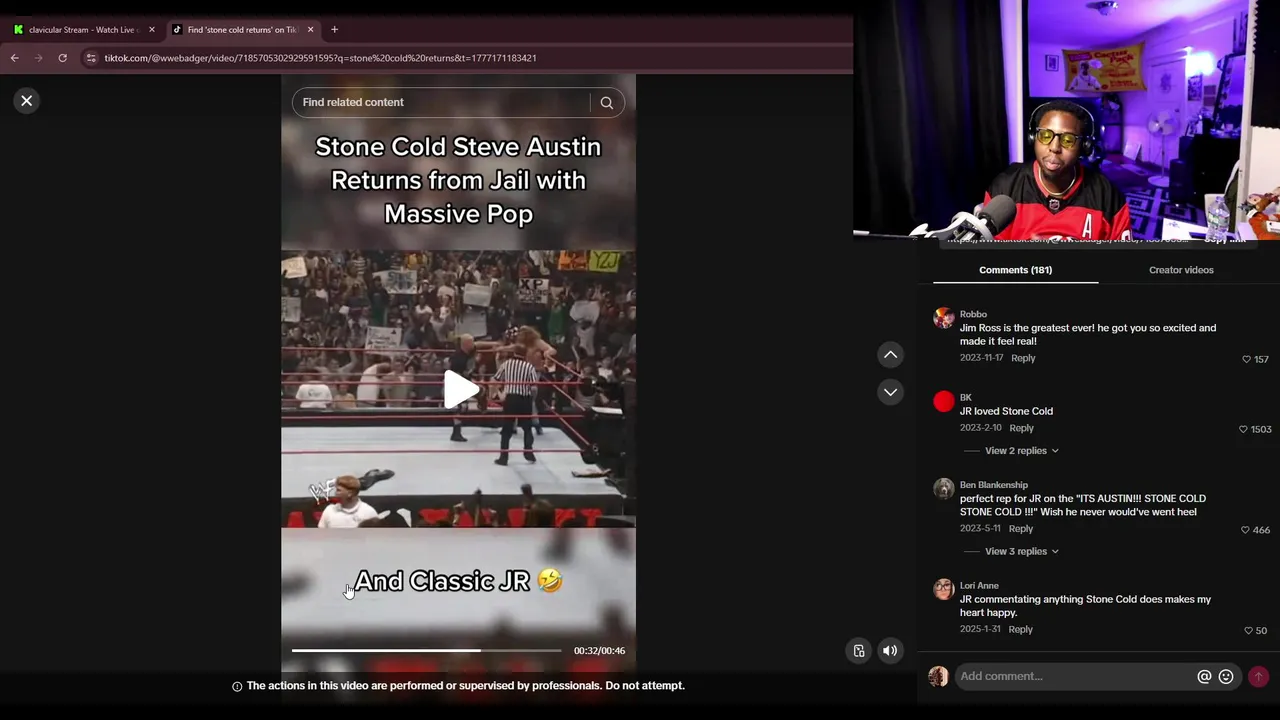
Task: Like BK's comment with the heart
Action: [x=1243, y=429]
